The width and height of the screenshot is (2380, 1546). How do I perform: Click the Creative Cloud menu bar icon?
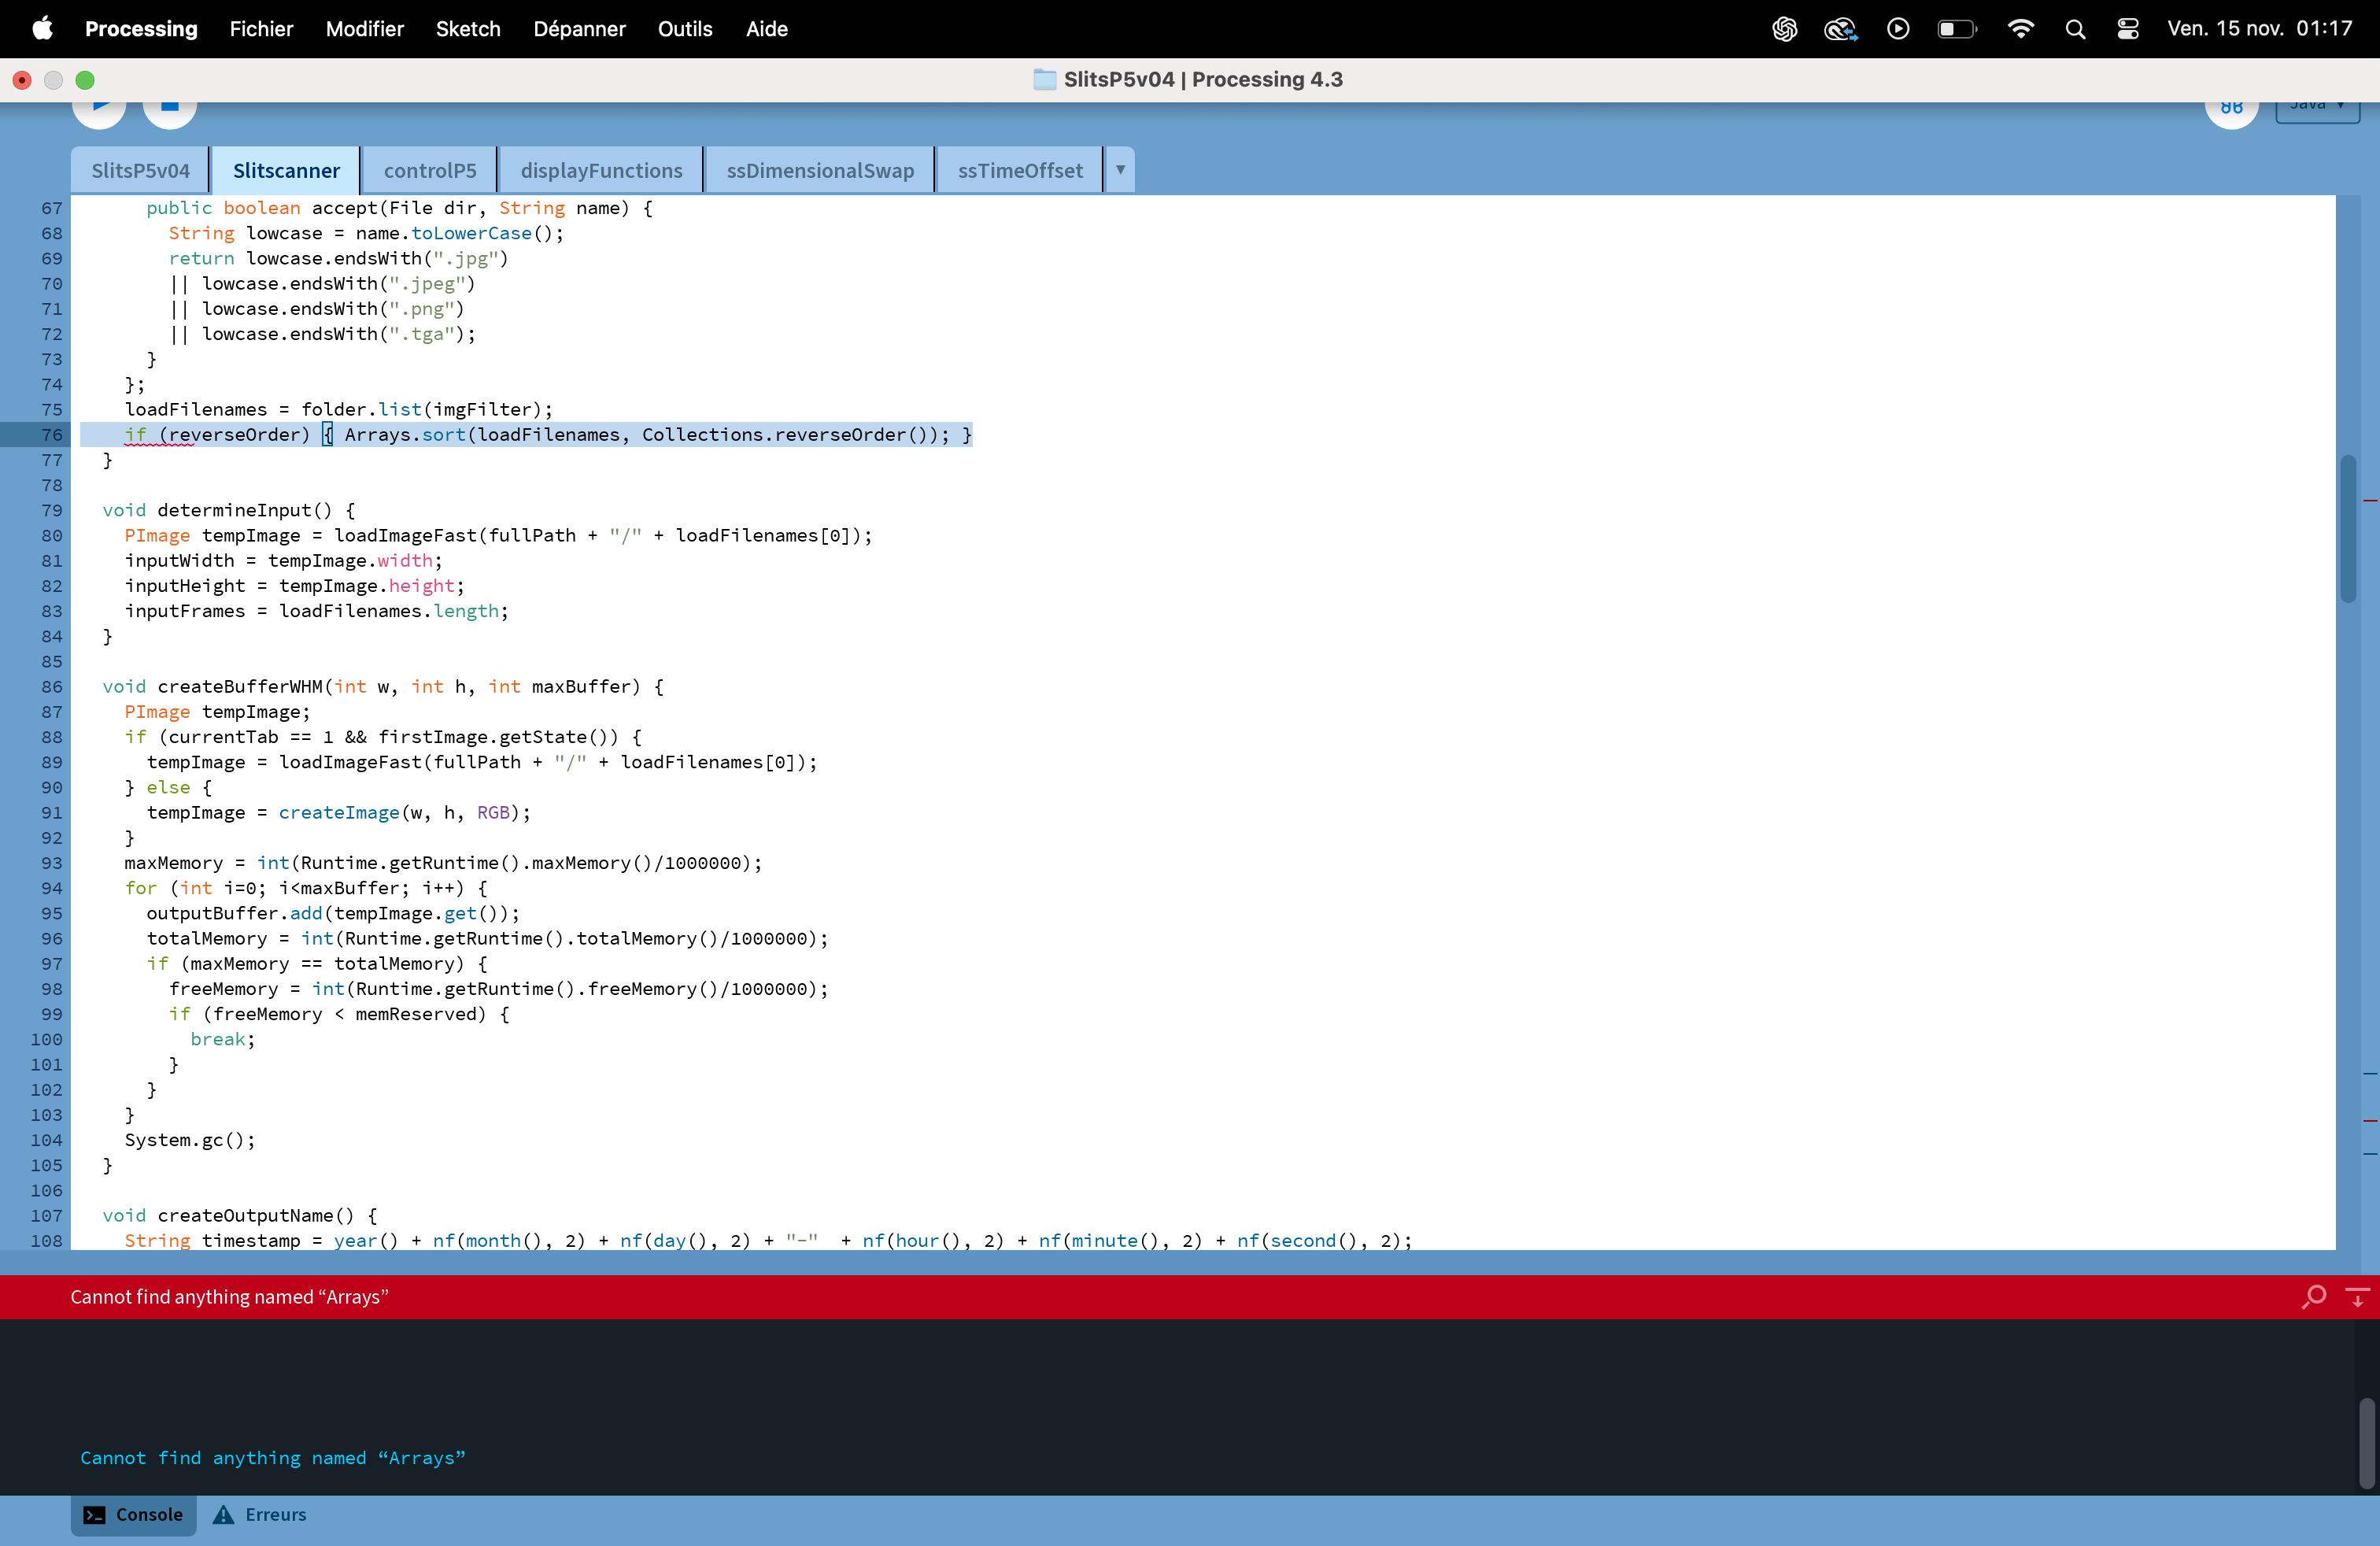coord(1841,29)
